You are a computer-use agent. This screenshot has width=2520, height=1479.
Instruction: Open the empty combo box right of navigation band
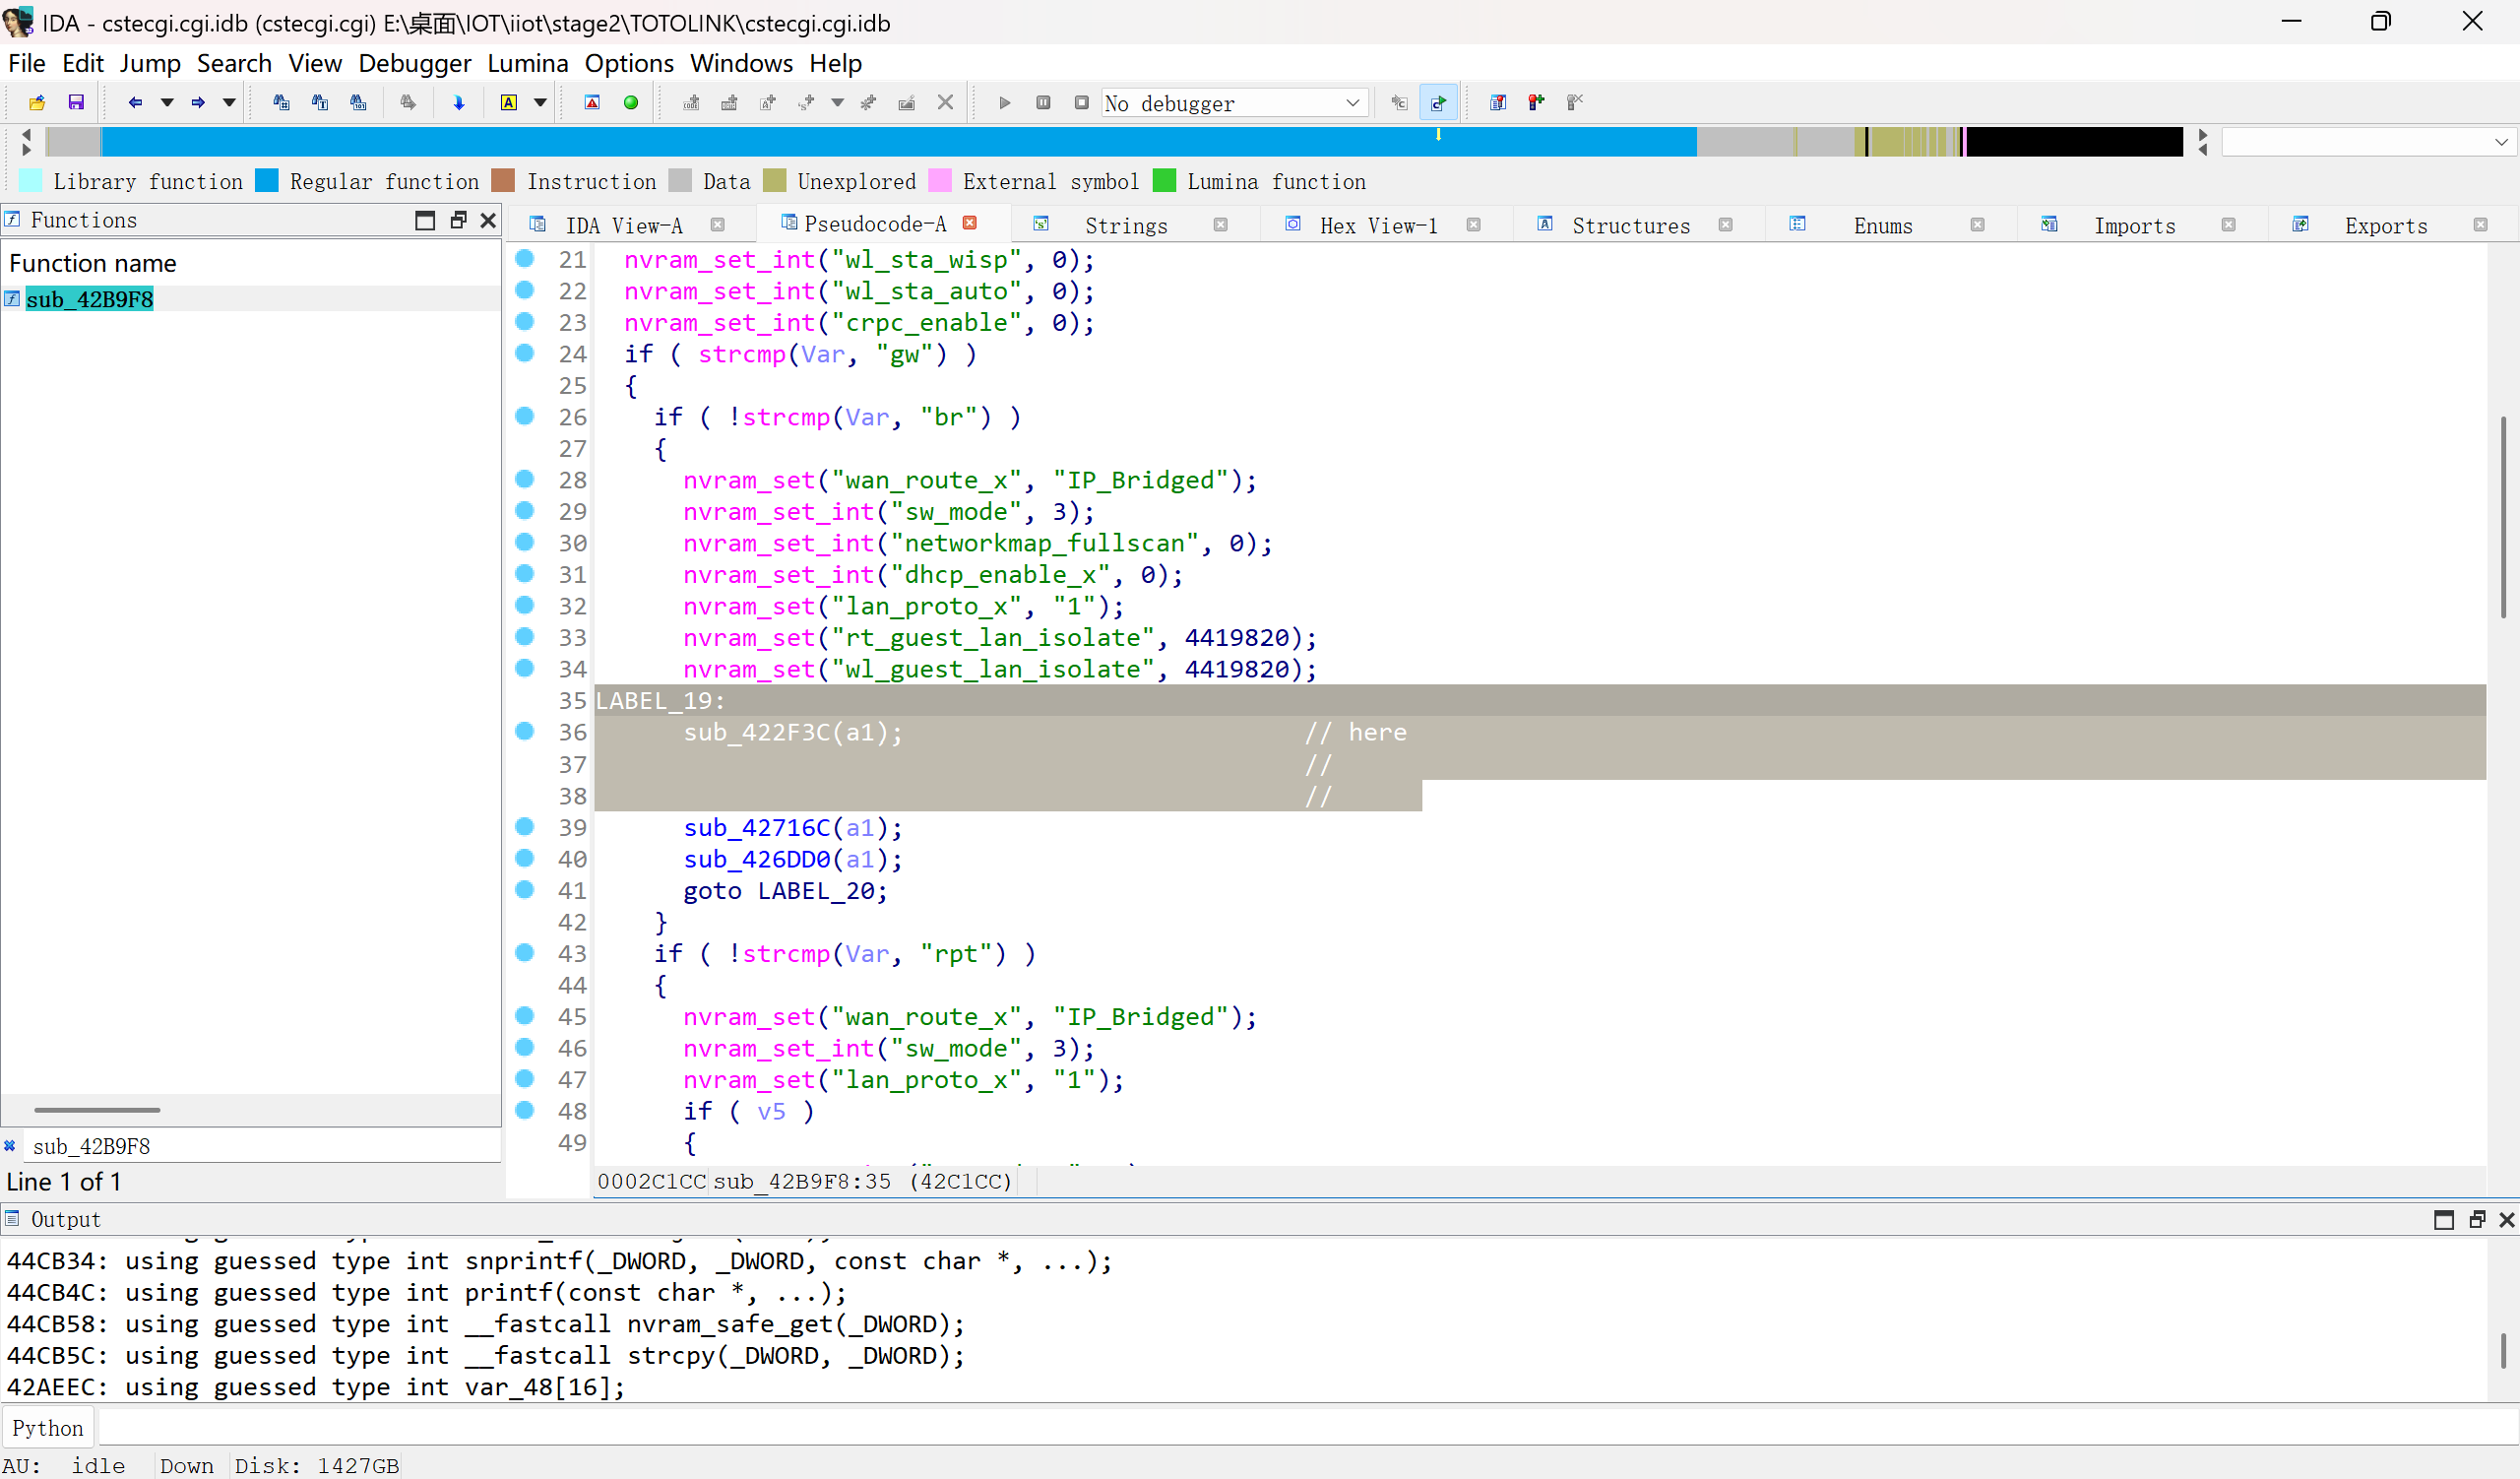(2367, 142)
